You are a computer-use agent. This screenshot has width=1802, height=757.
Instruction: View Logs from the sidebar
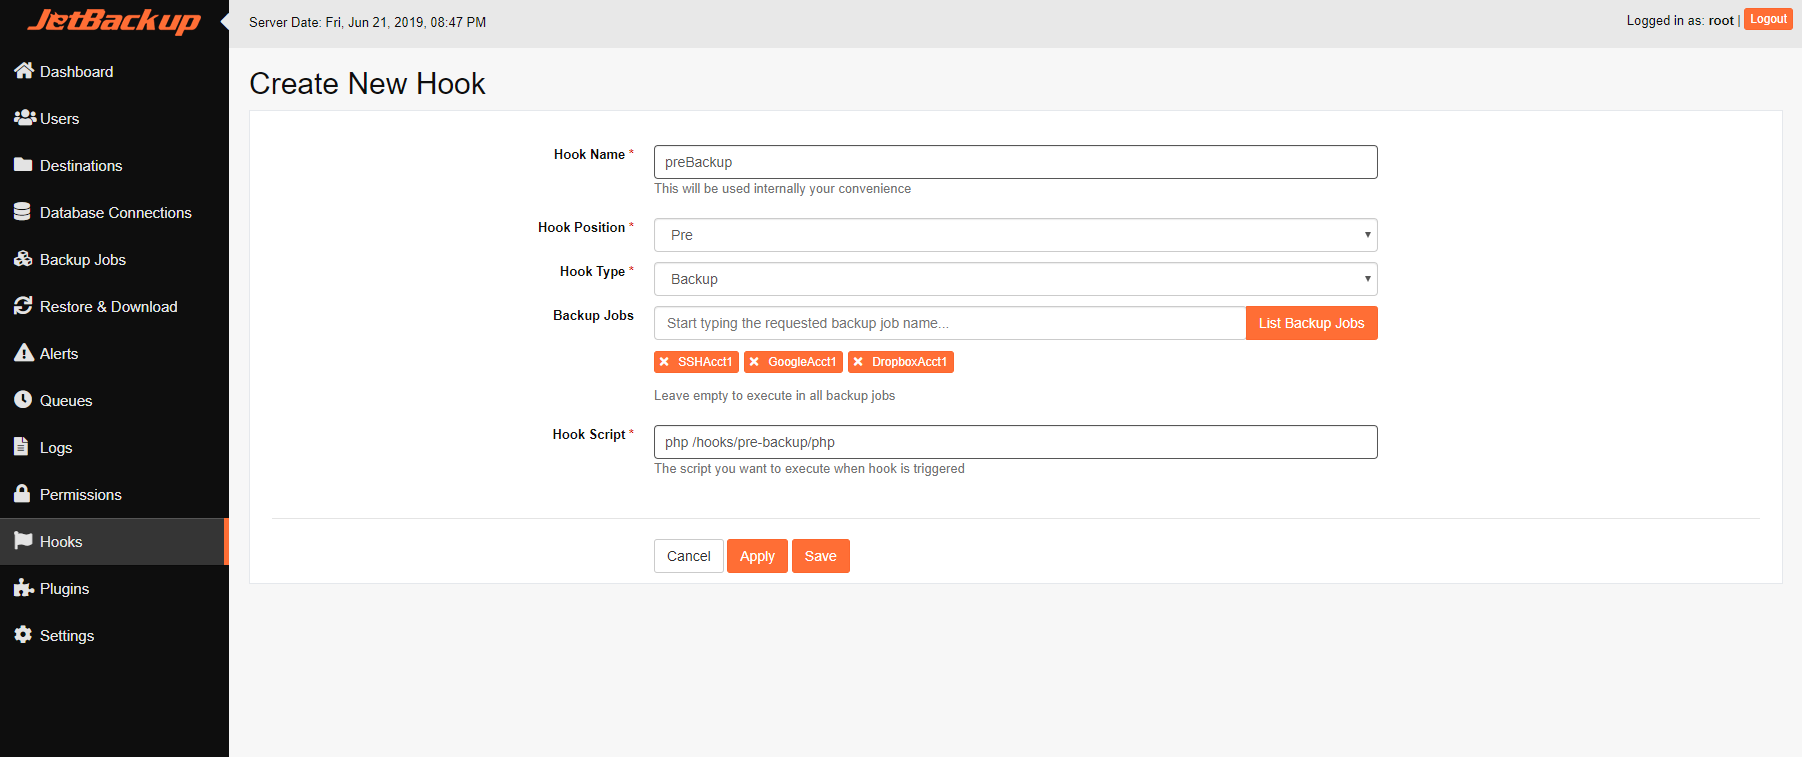pyautogui.click(x=114, y=447)
